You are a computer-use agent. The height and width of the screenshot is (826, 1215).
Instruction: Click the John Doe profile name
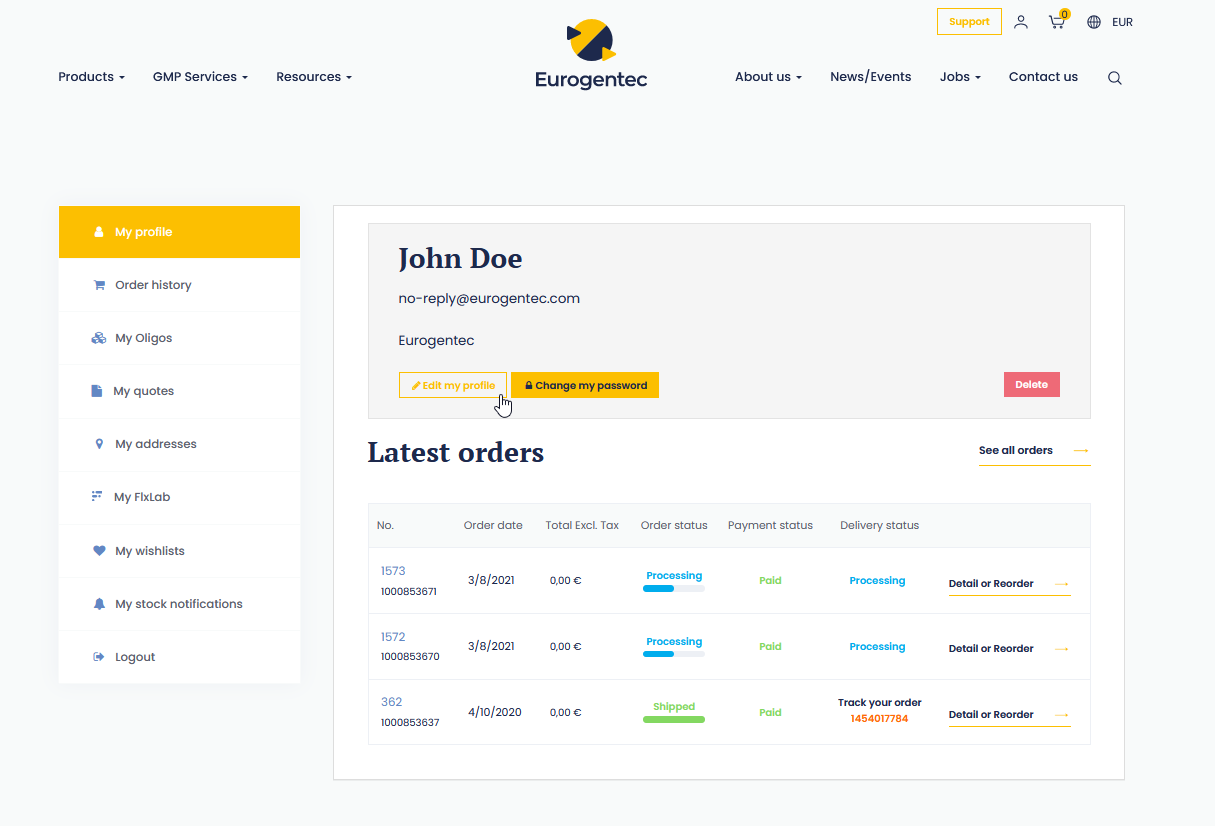click(460, 259)
